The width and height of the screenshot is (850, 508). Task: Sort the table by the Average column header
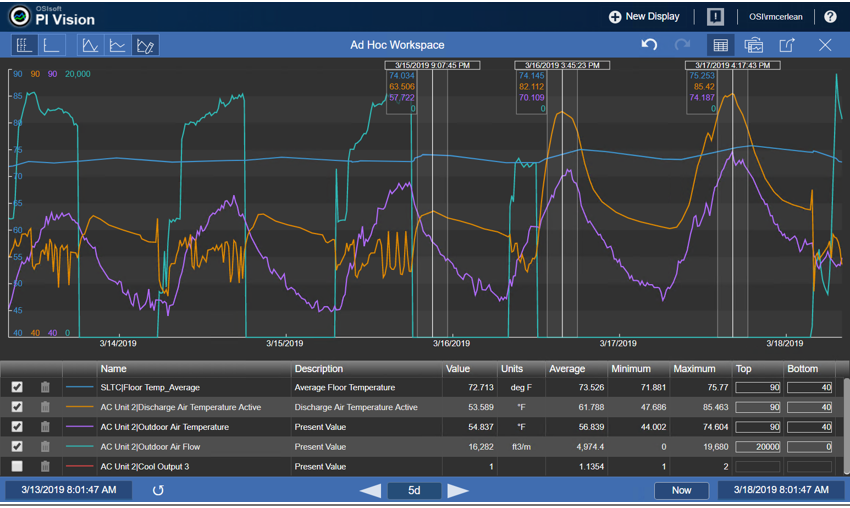coord(567,369)
